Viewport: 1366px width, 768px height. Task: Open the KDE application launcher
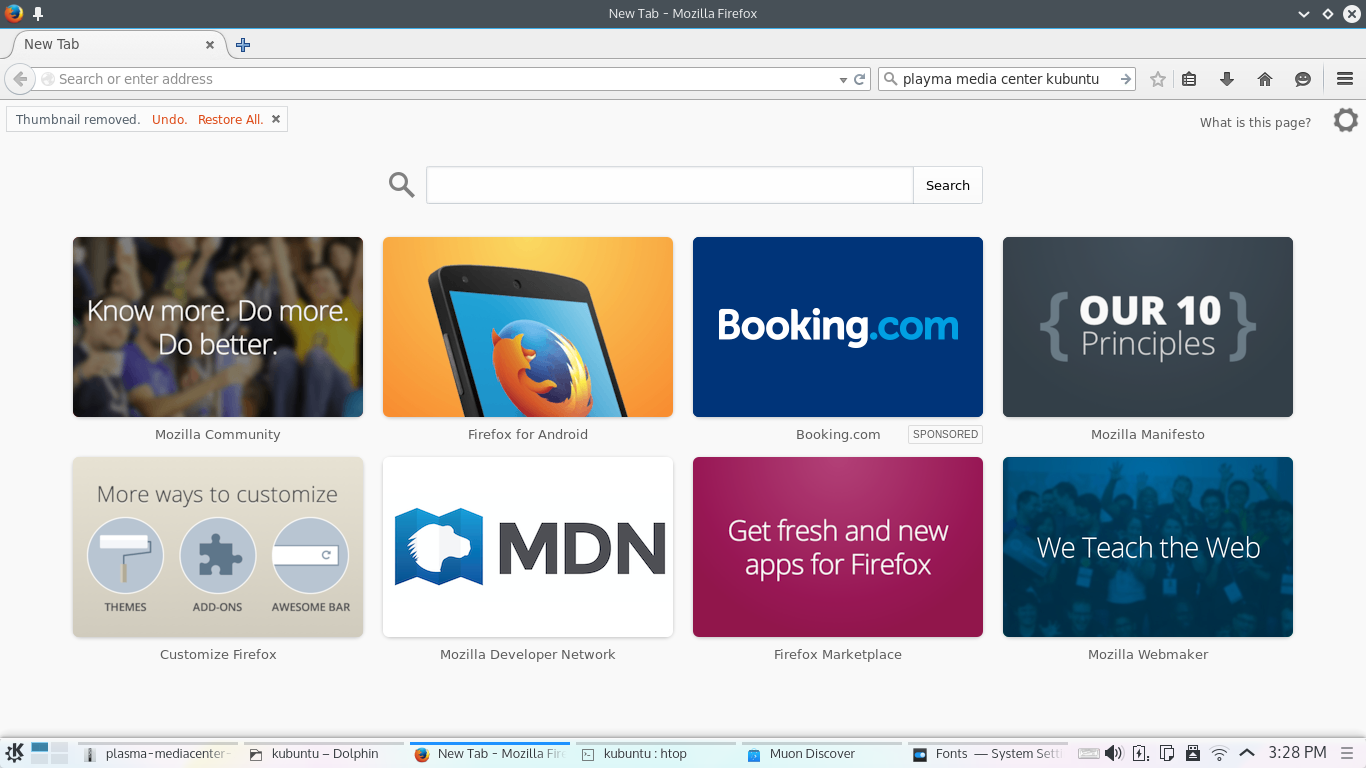[x=14, y=753]
